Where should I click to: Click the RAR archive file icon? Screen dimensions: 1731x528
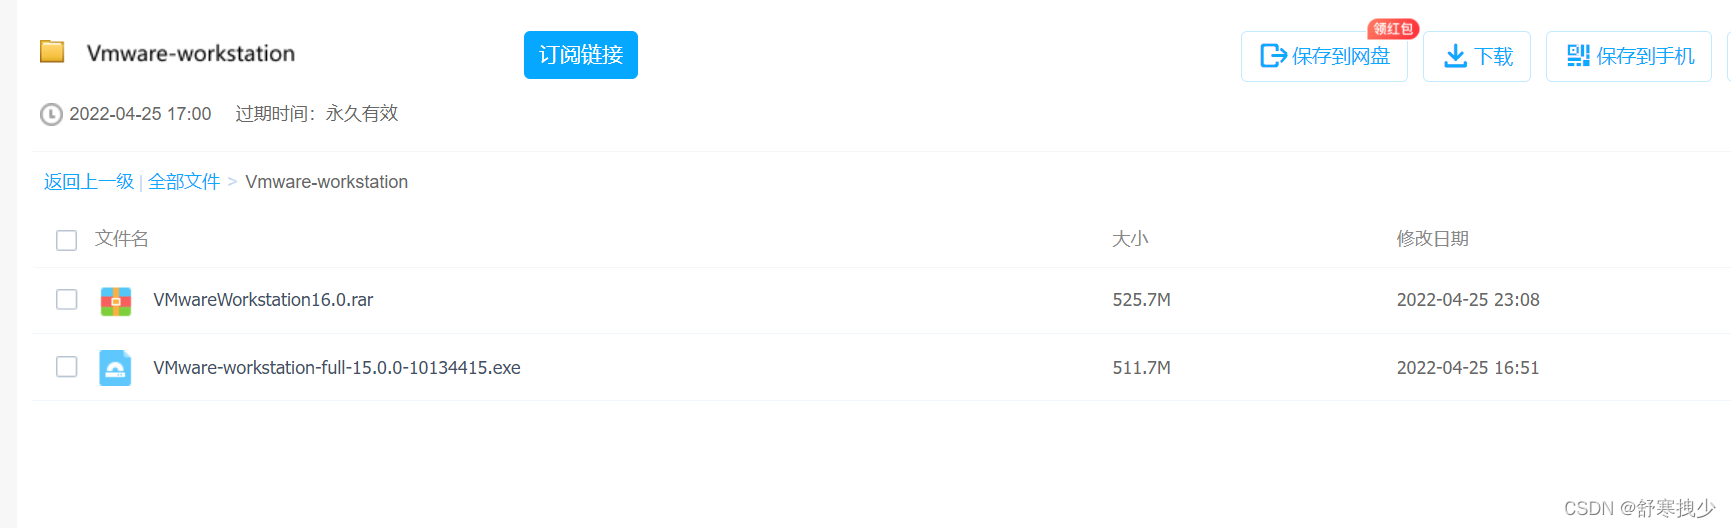[116, 300]
